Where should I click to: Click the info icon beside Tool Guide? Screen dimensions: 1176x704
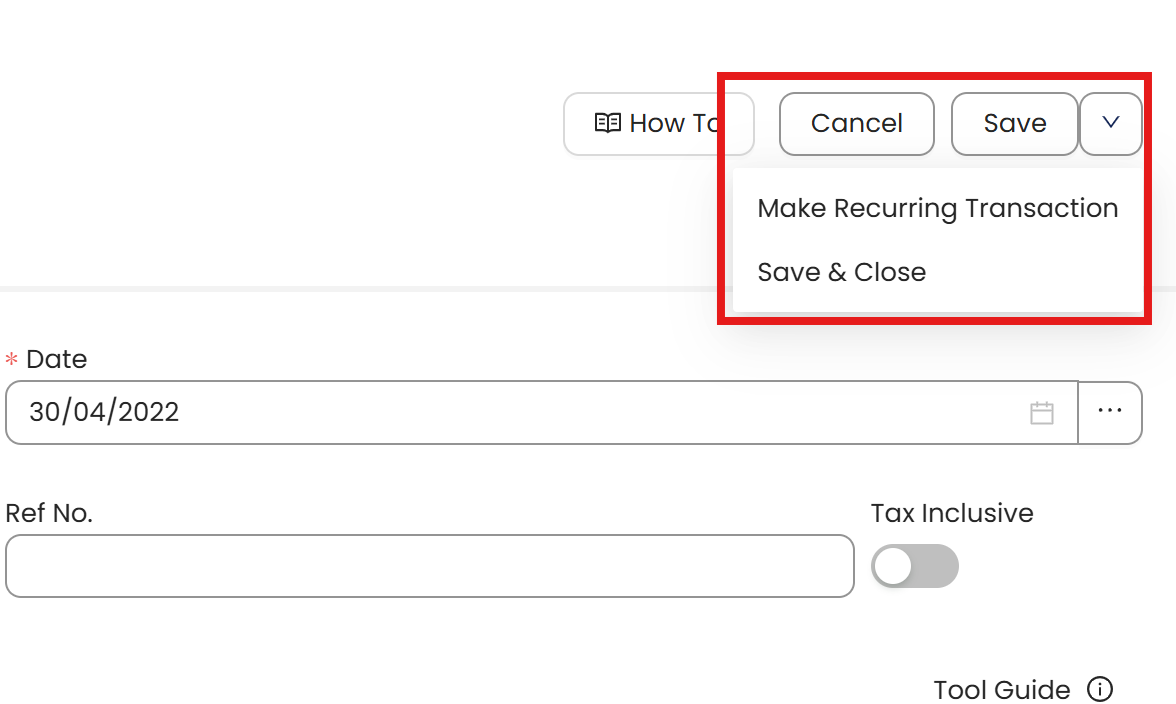(x=1099, y=689)
